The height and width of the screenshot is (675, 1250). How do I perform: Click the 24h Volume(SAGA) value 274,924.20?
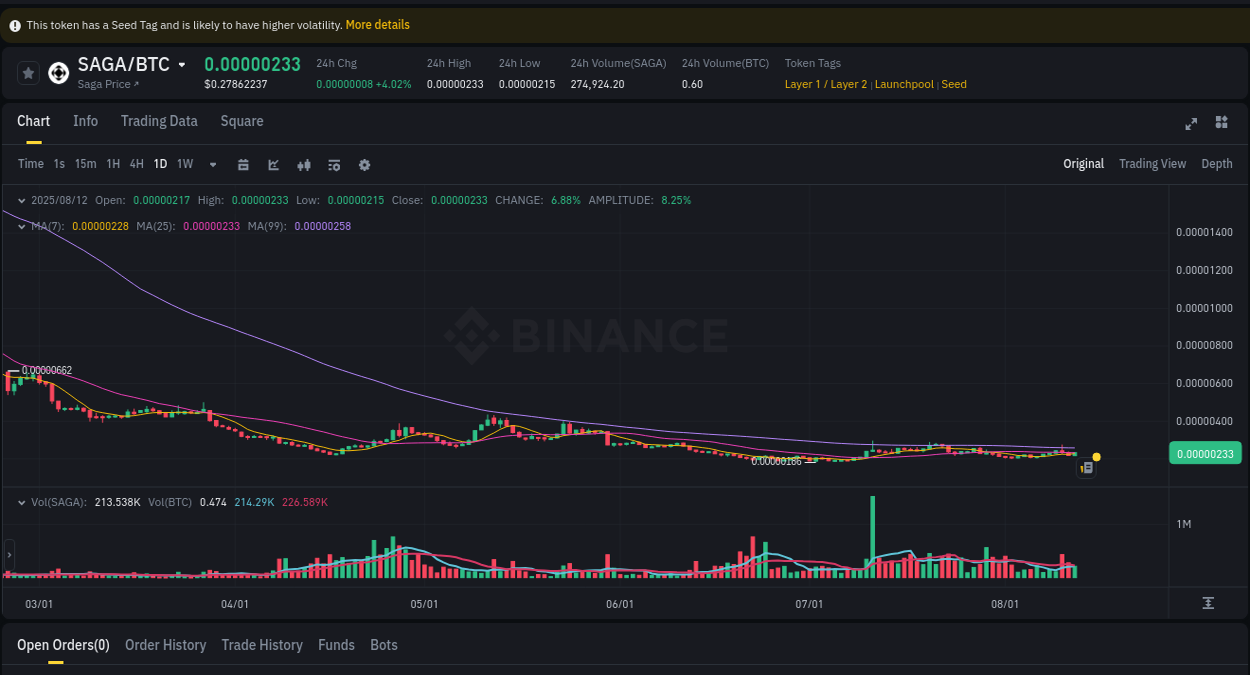click(x=597, y=84)
